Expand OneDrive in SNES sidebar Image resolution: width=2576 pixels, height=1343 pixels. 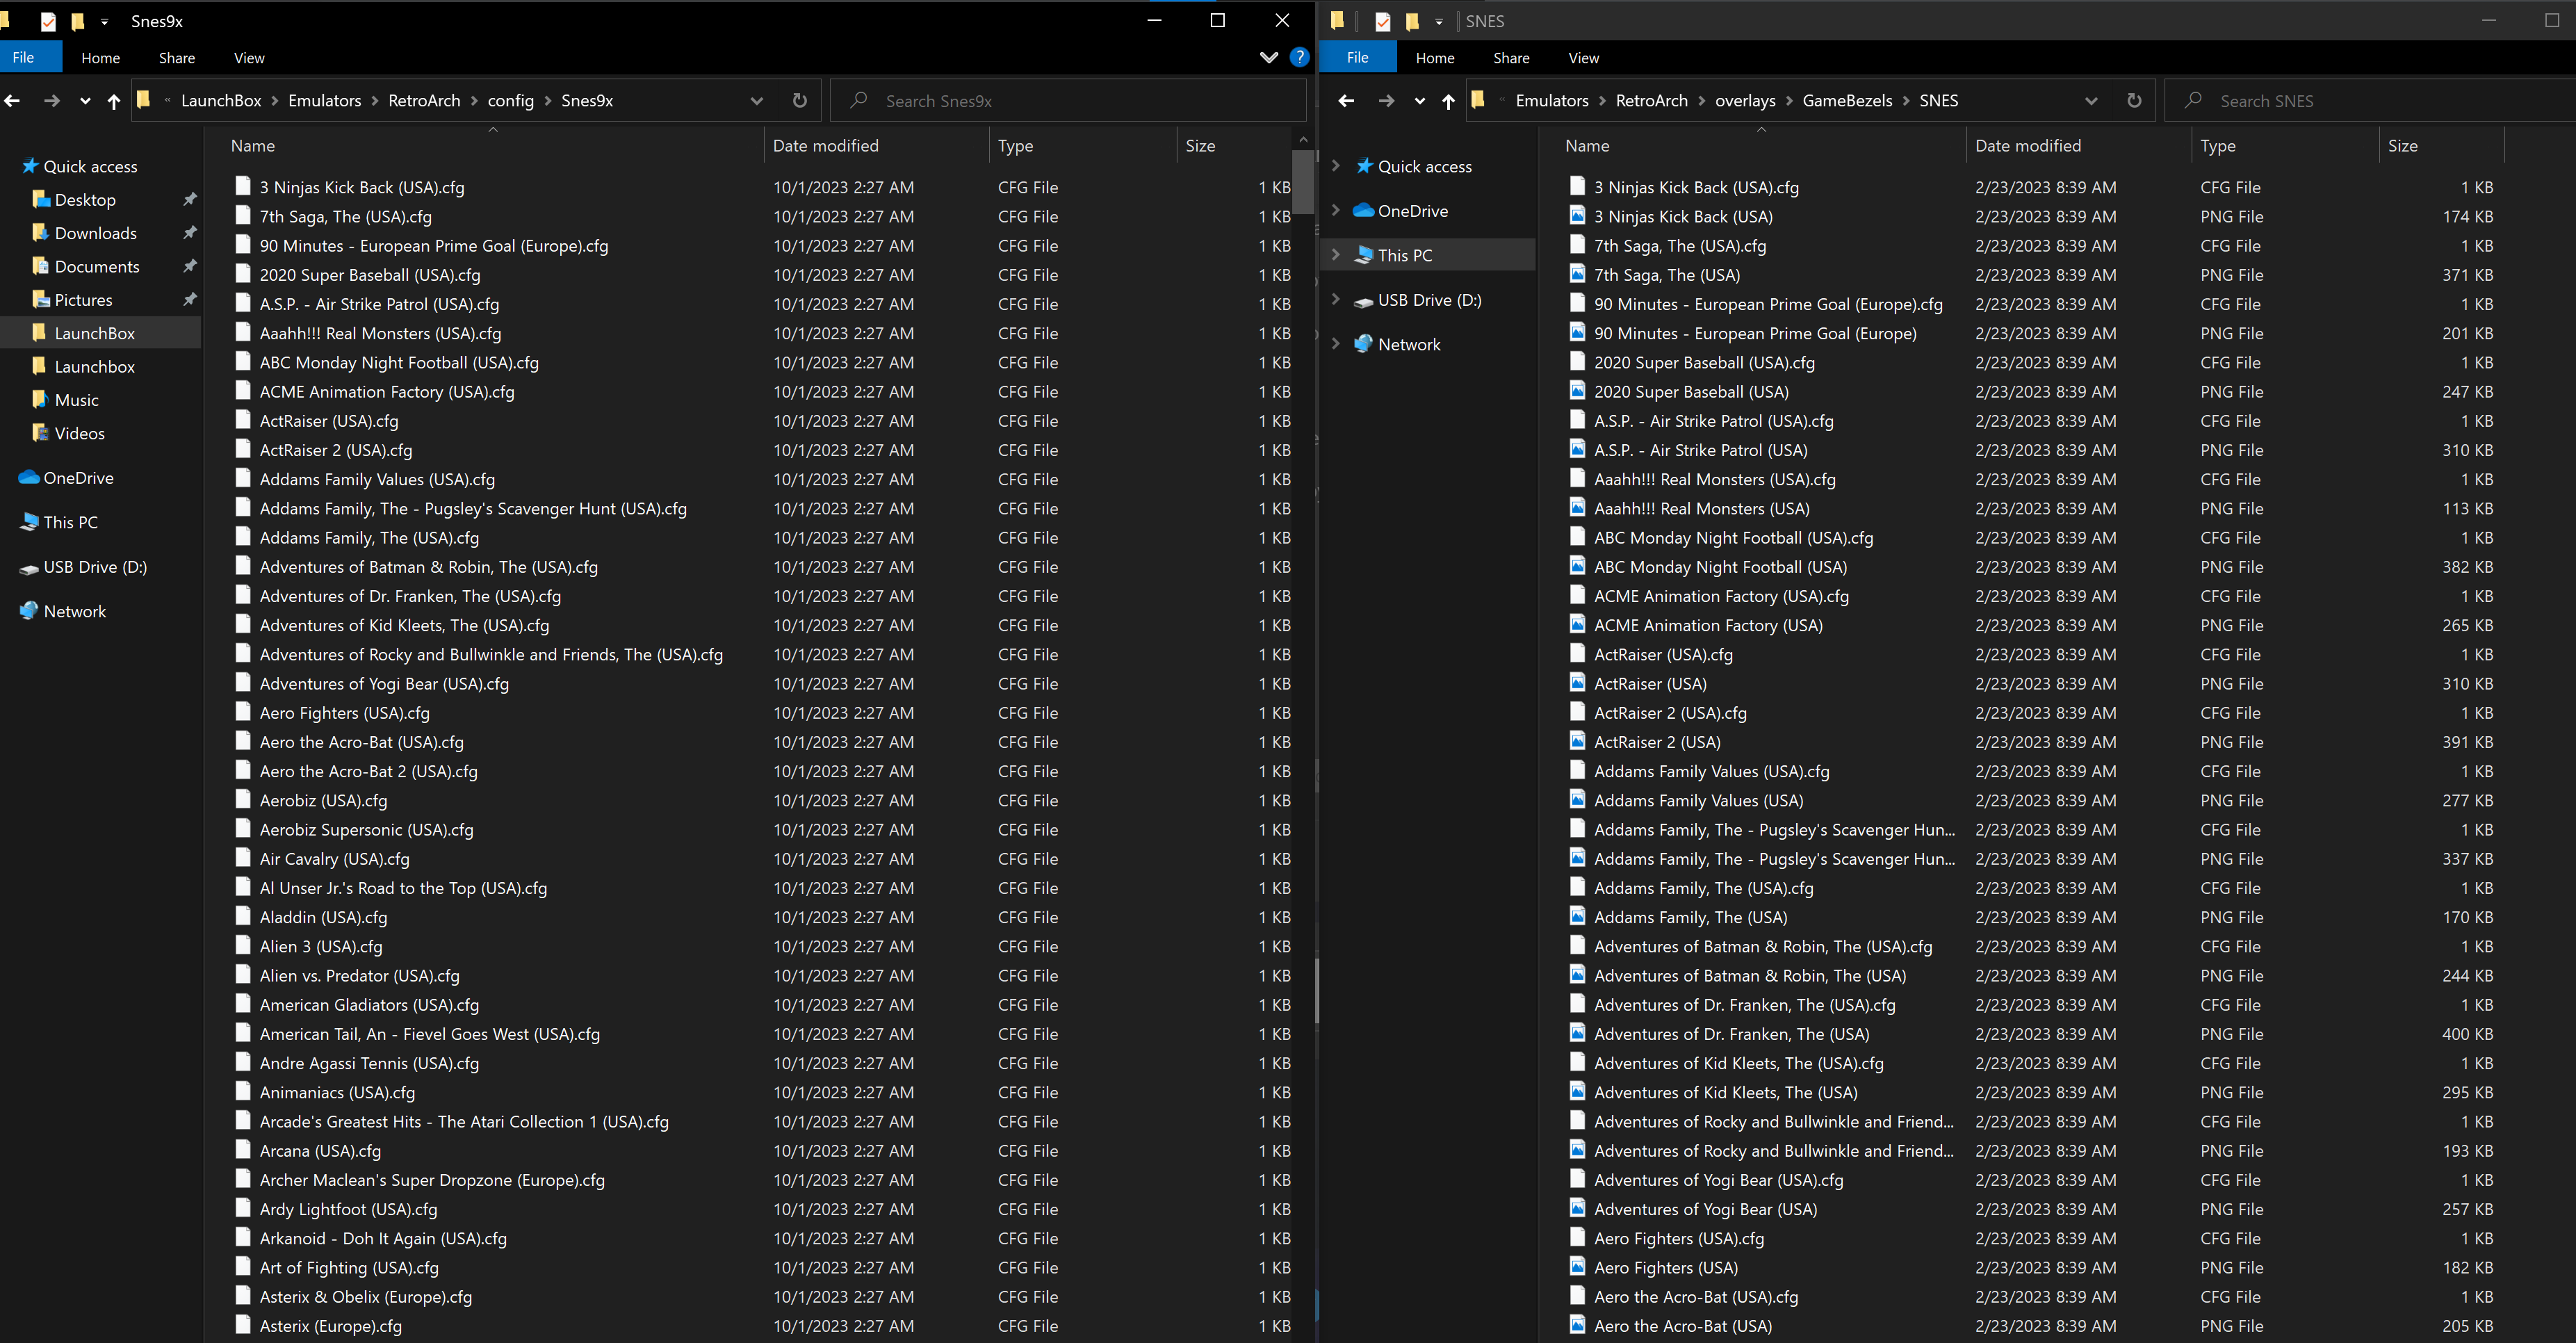pyautogui.click(x=1335, y=210)
